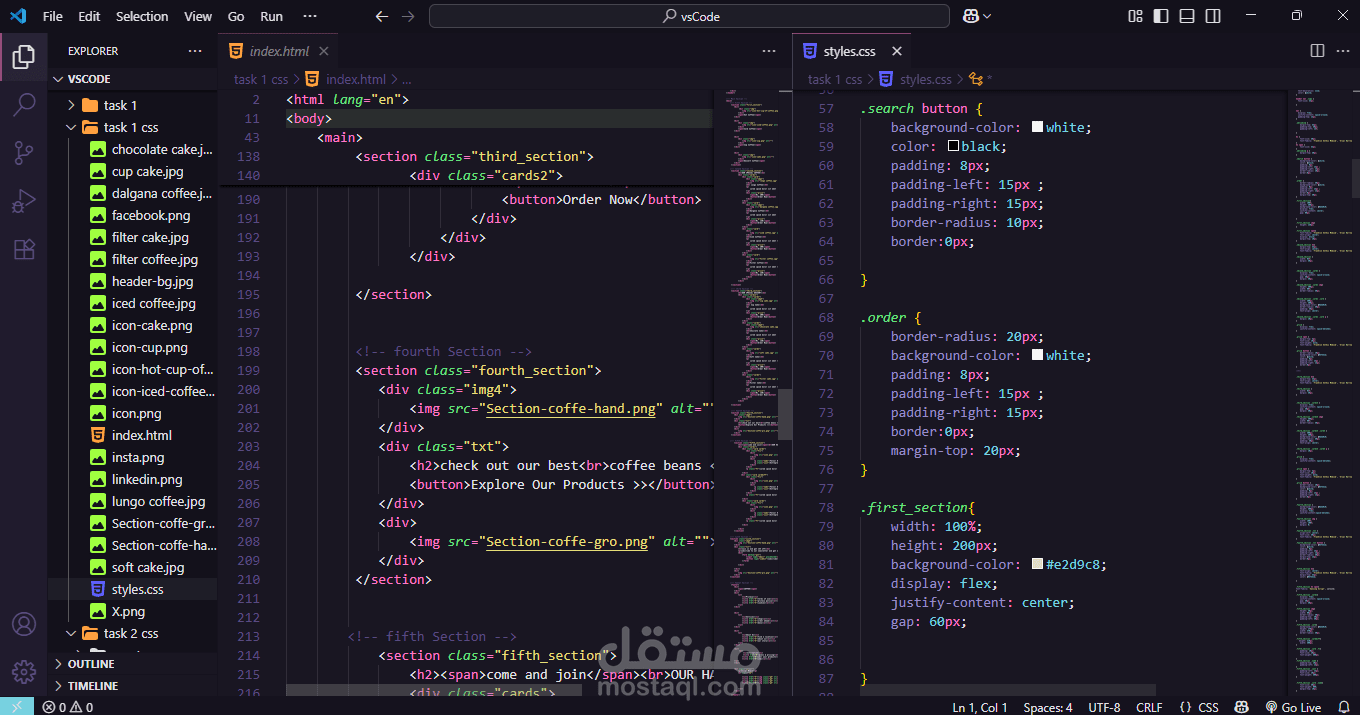
Task: Open the Source Control view
Action: [x=24, y=153]
